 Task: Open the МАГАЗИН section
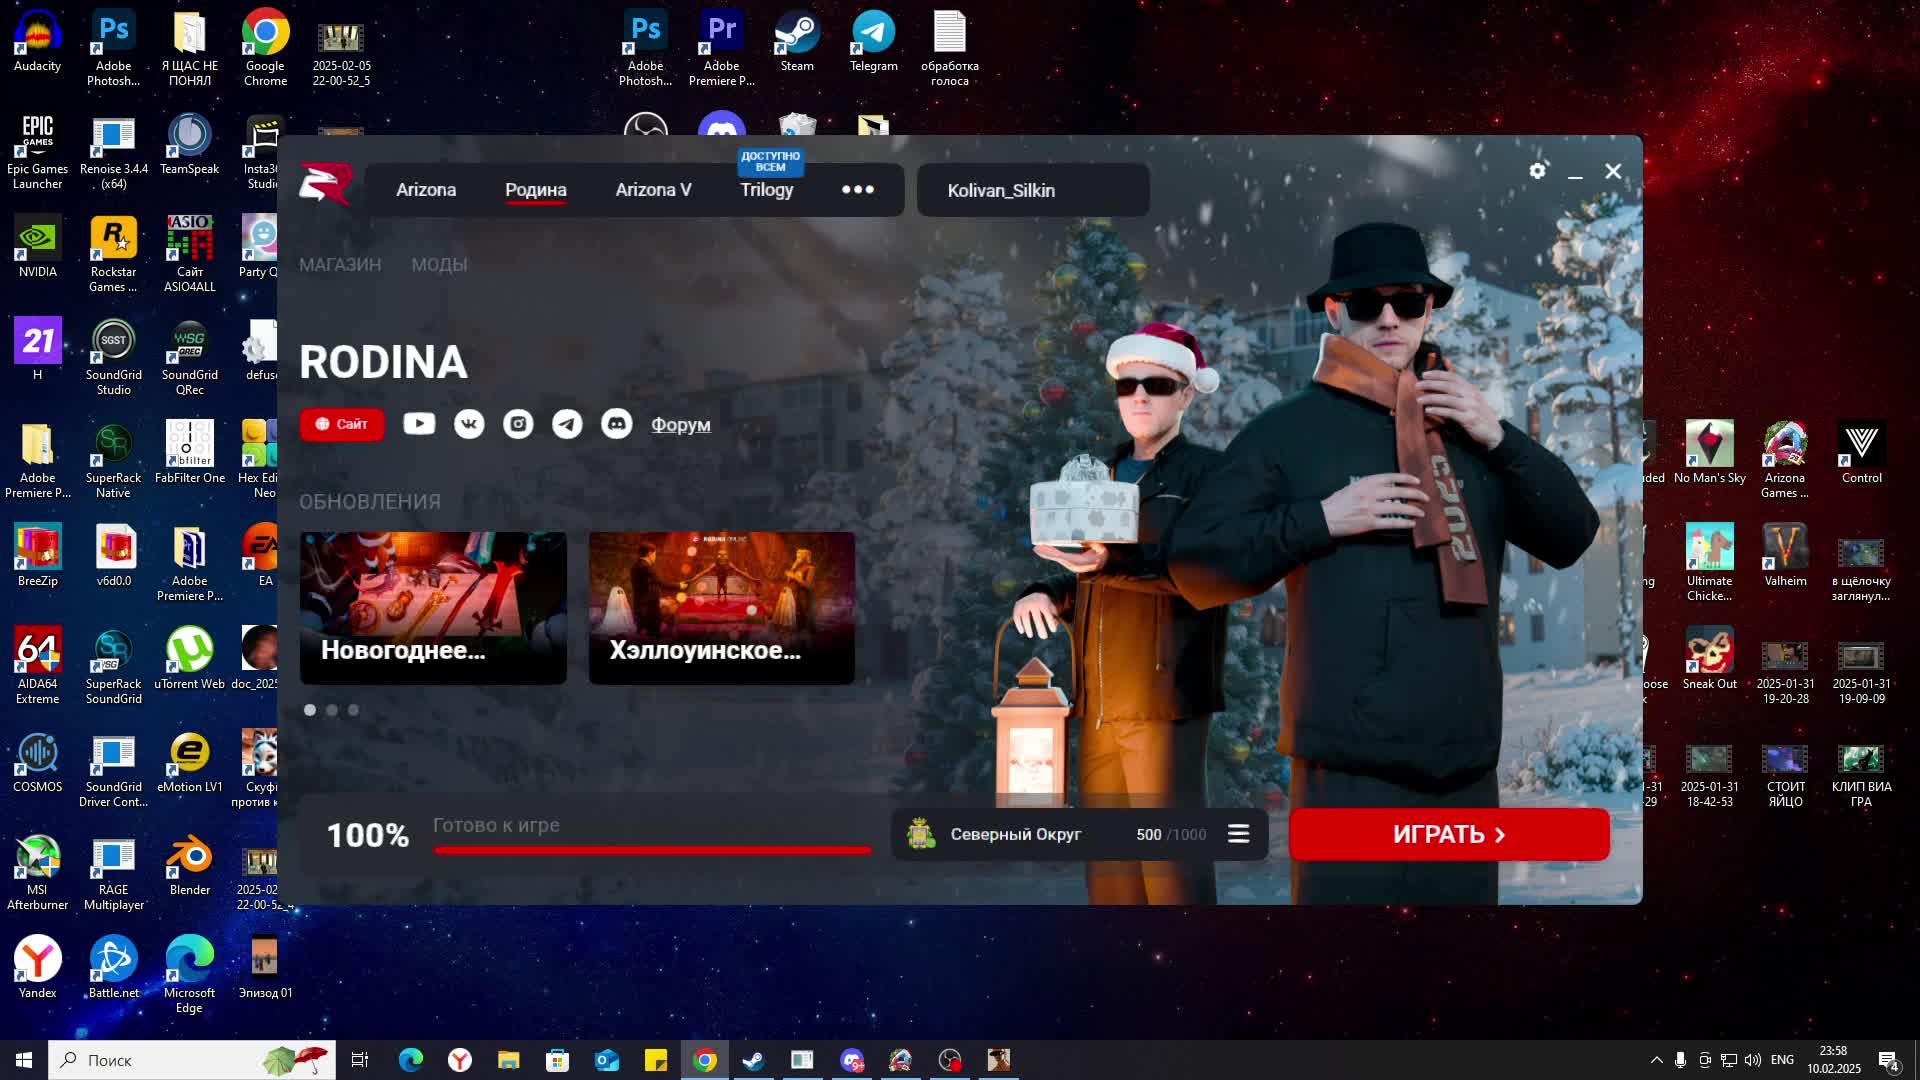pos(340,265)
